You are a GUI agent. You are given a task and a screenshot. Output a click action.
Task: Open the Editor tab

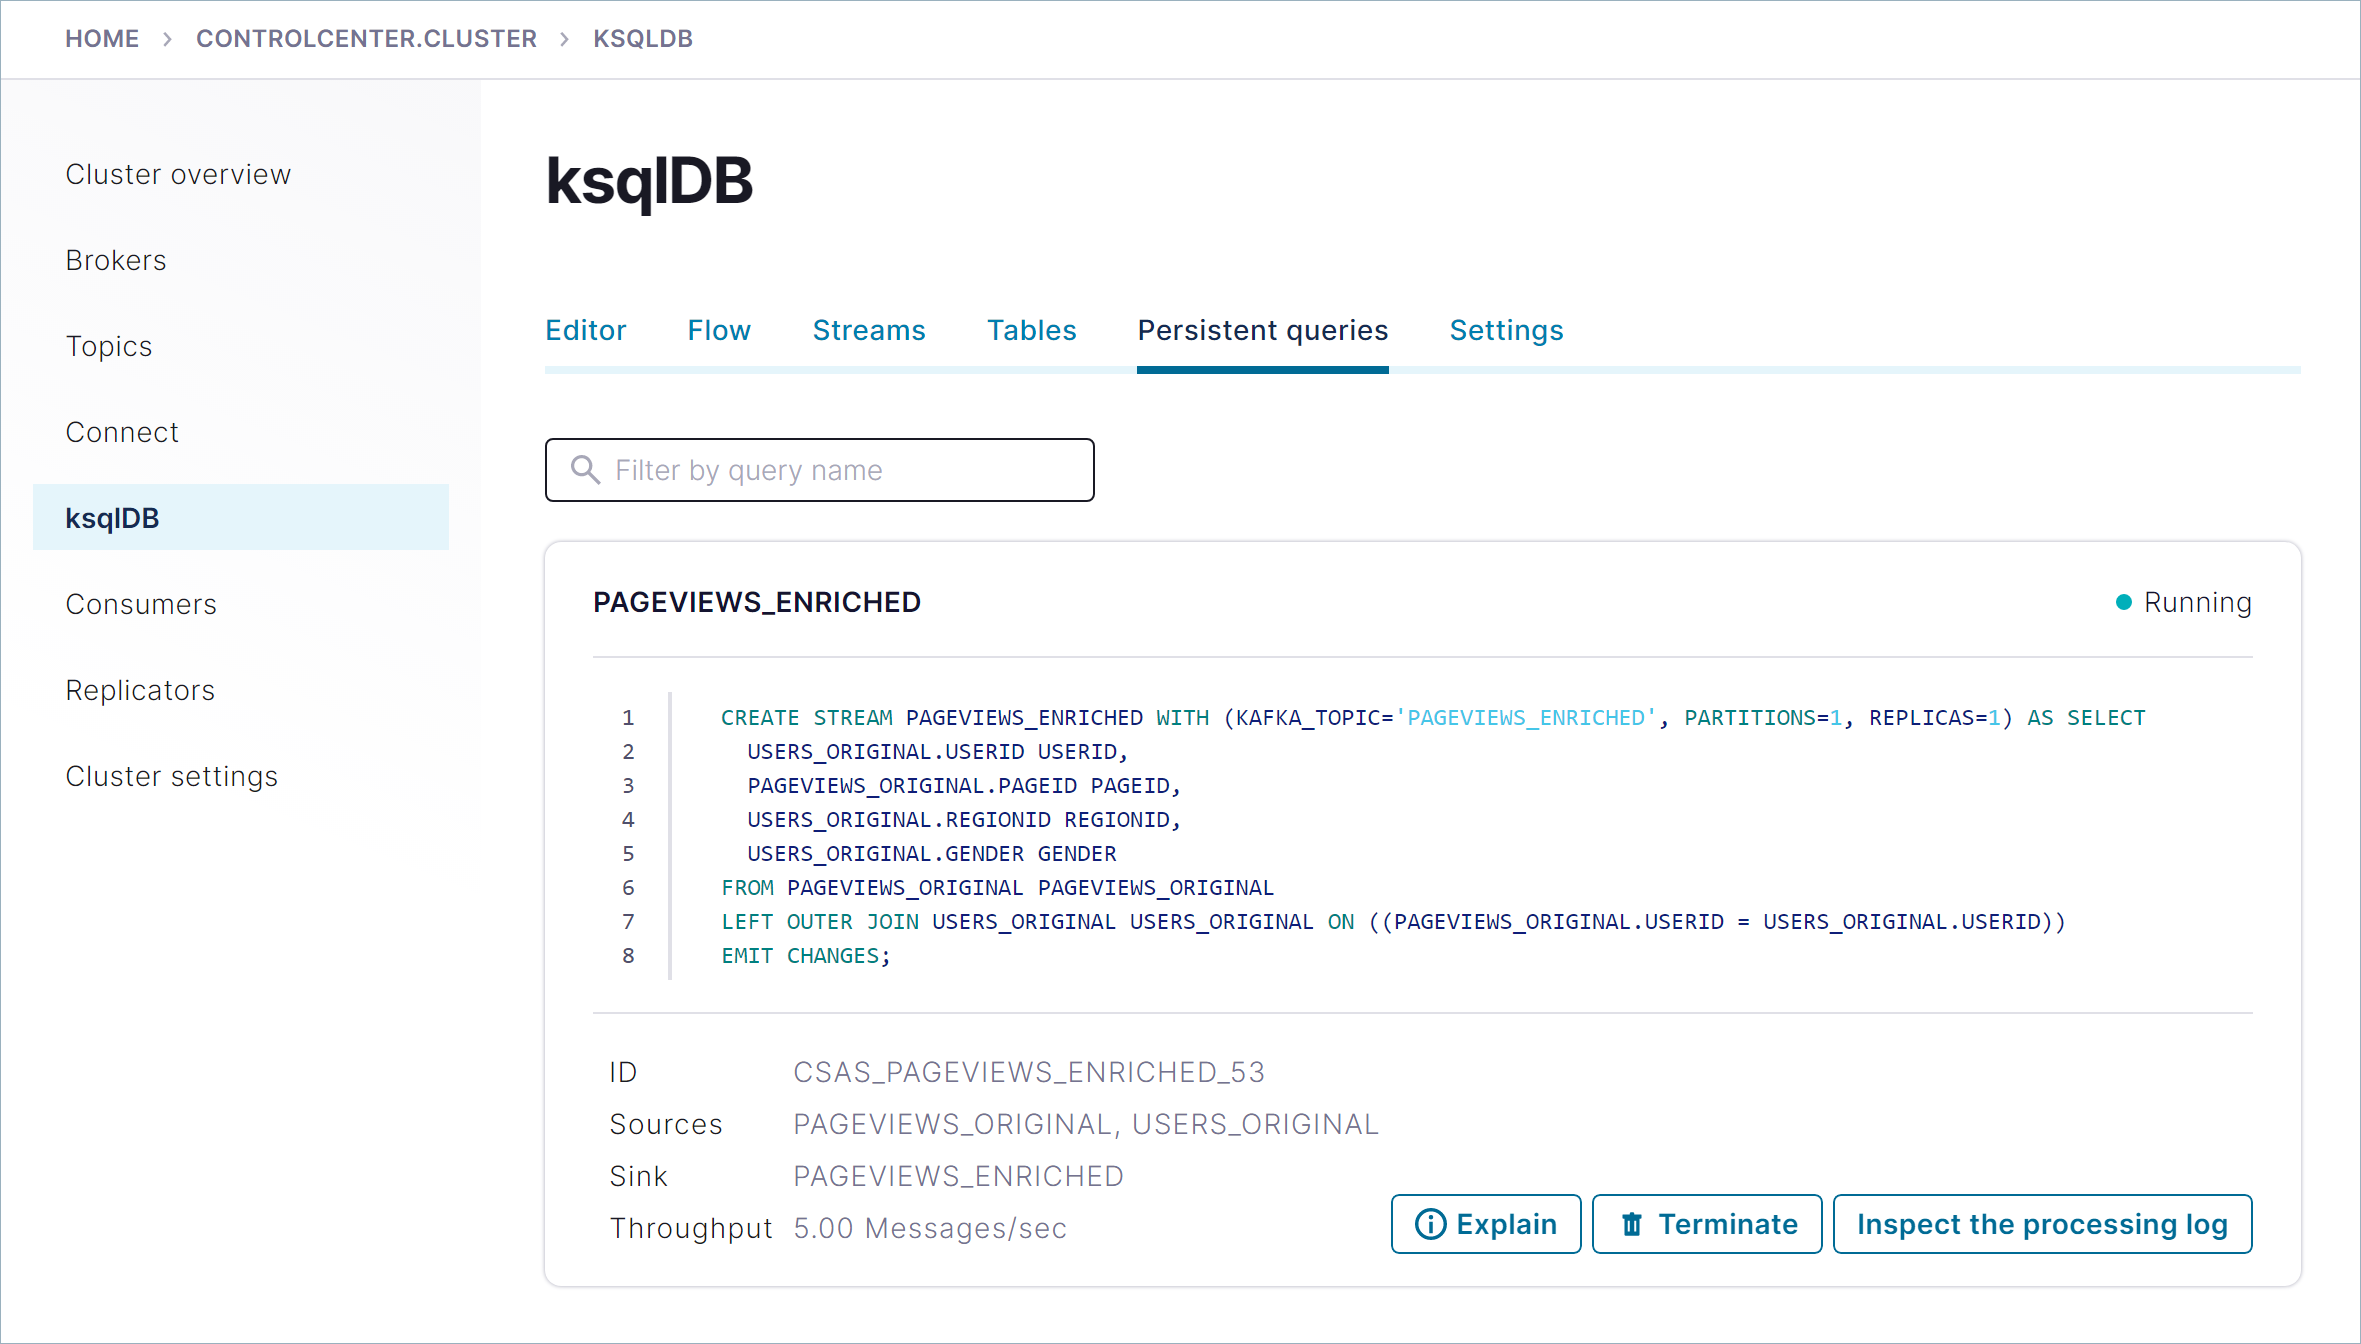click(x=585, y=330)
